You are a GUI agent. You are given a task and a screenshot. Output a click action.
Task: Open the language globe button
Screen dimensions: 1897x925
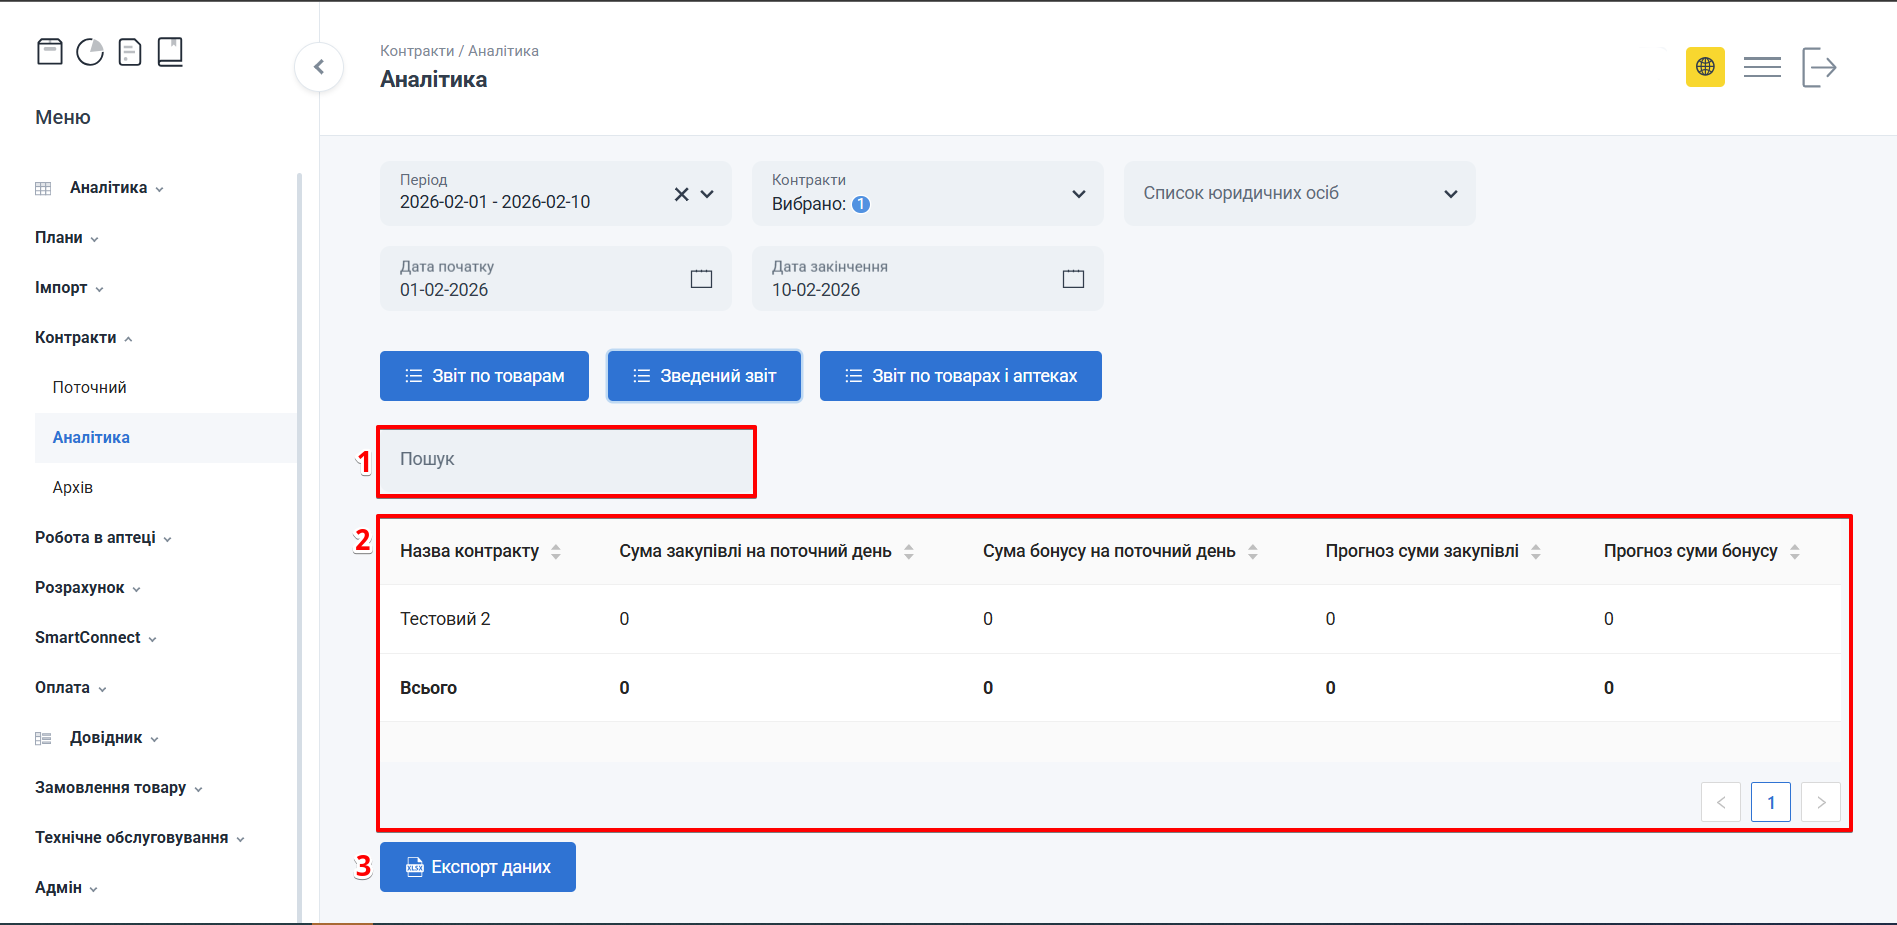pyautogui.click(x=1705, y=67)
